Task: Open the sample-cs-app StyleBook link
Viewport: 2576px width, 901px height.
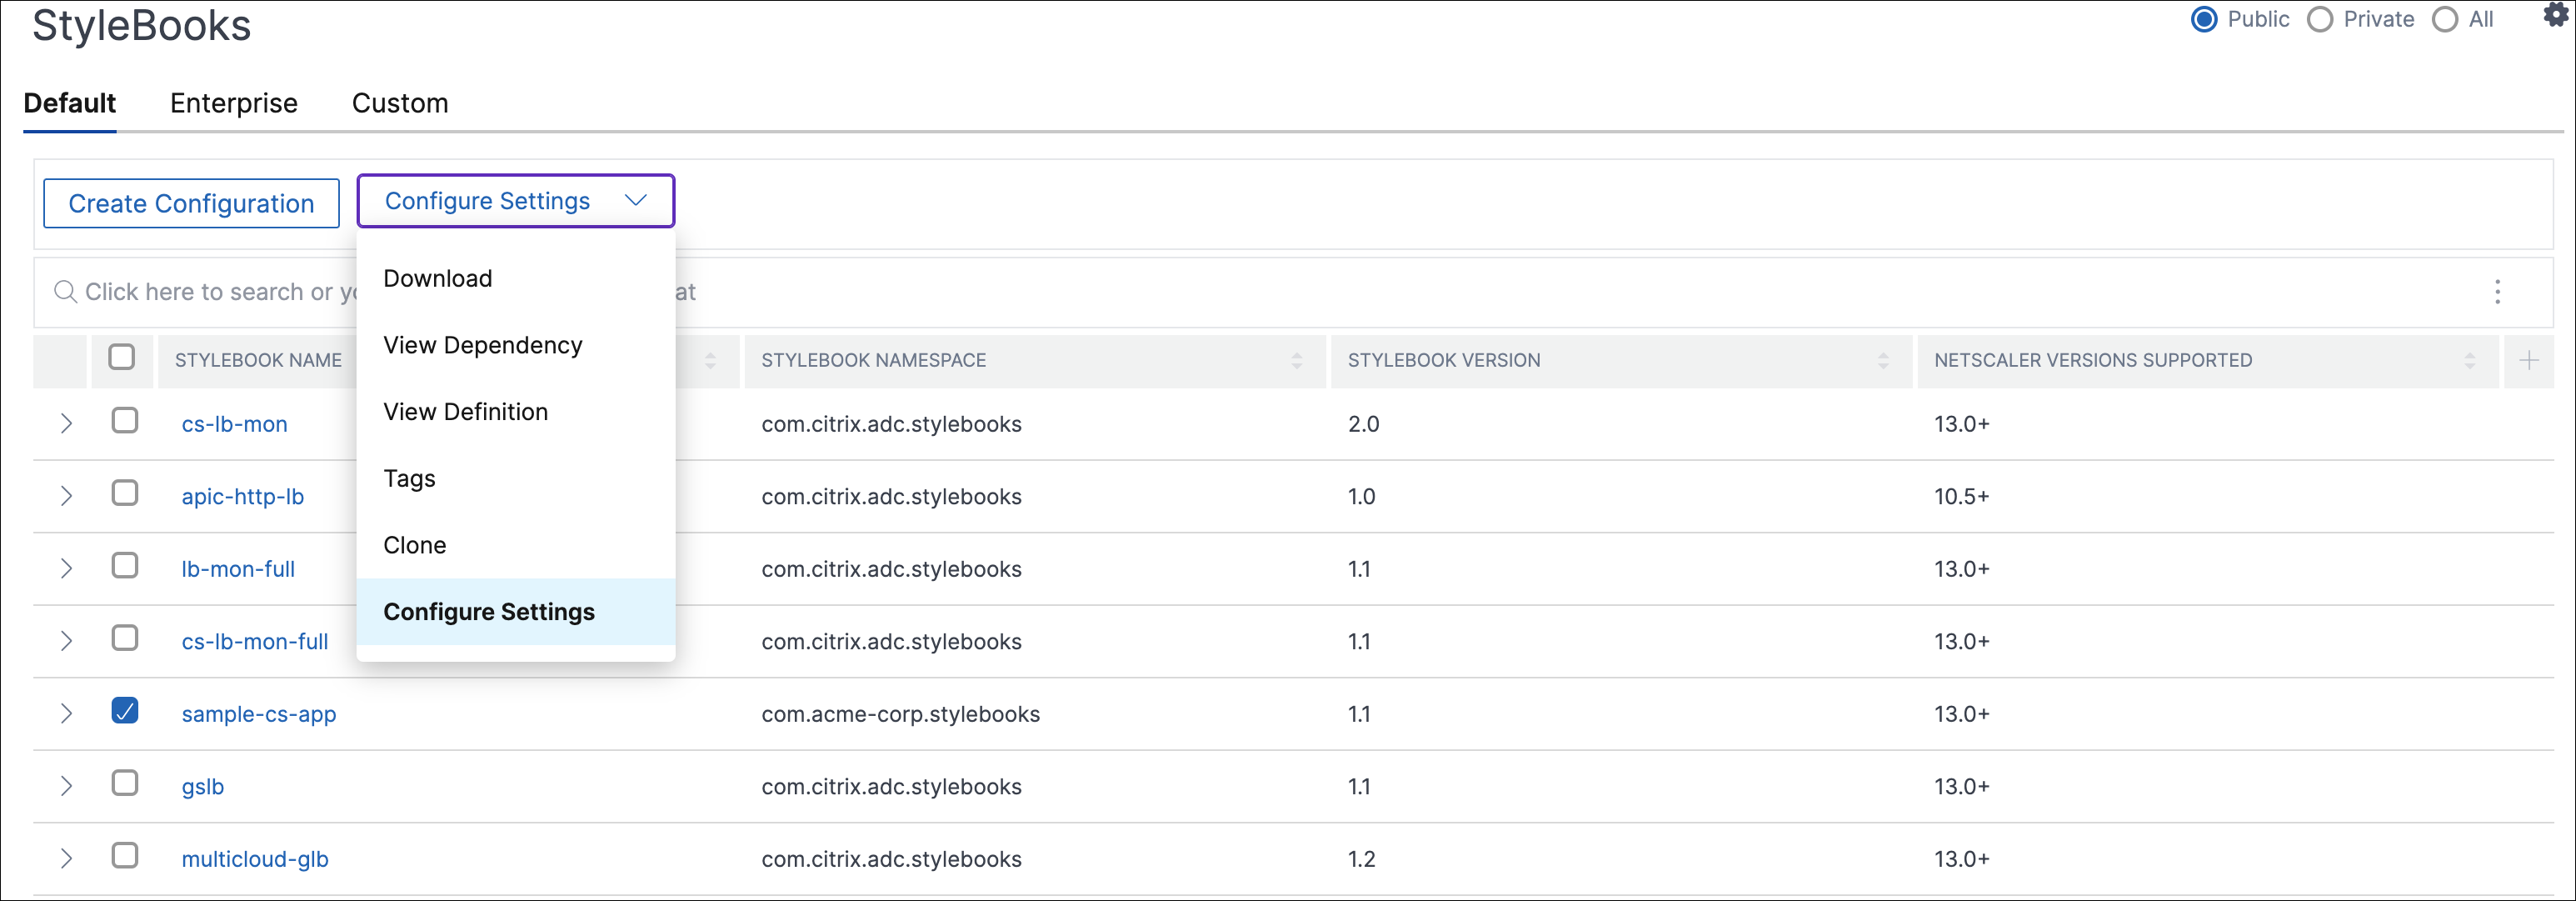Action: (x=259, y=714)
